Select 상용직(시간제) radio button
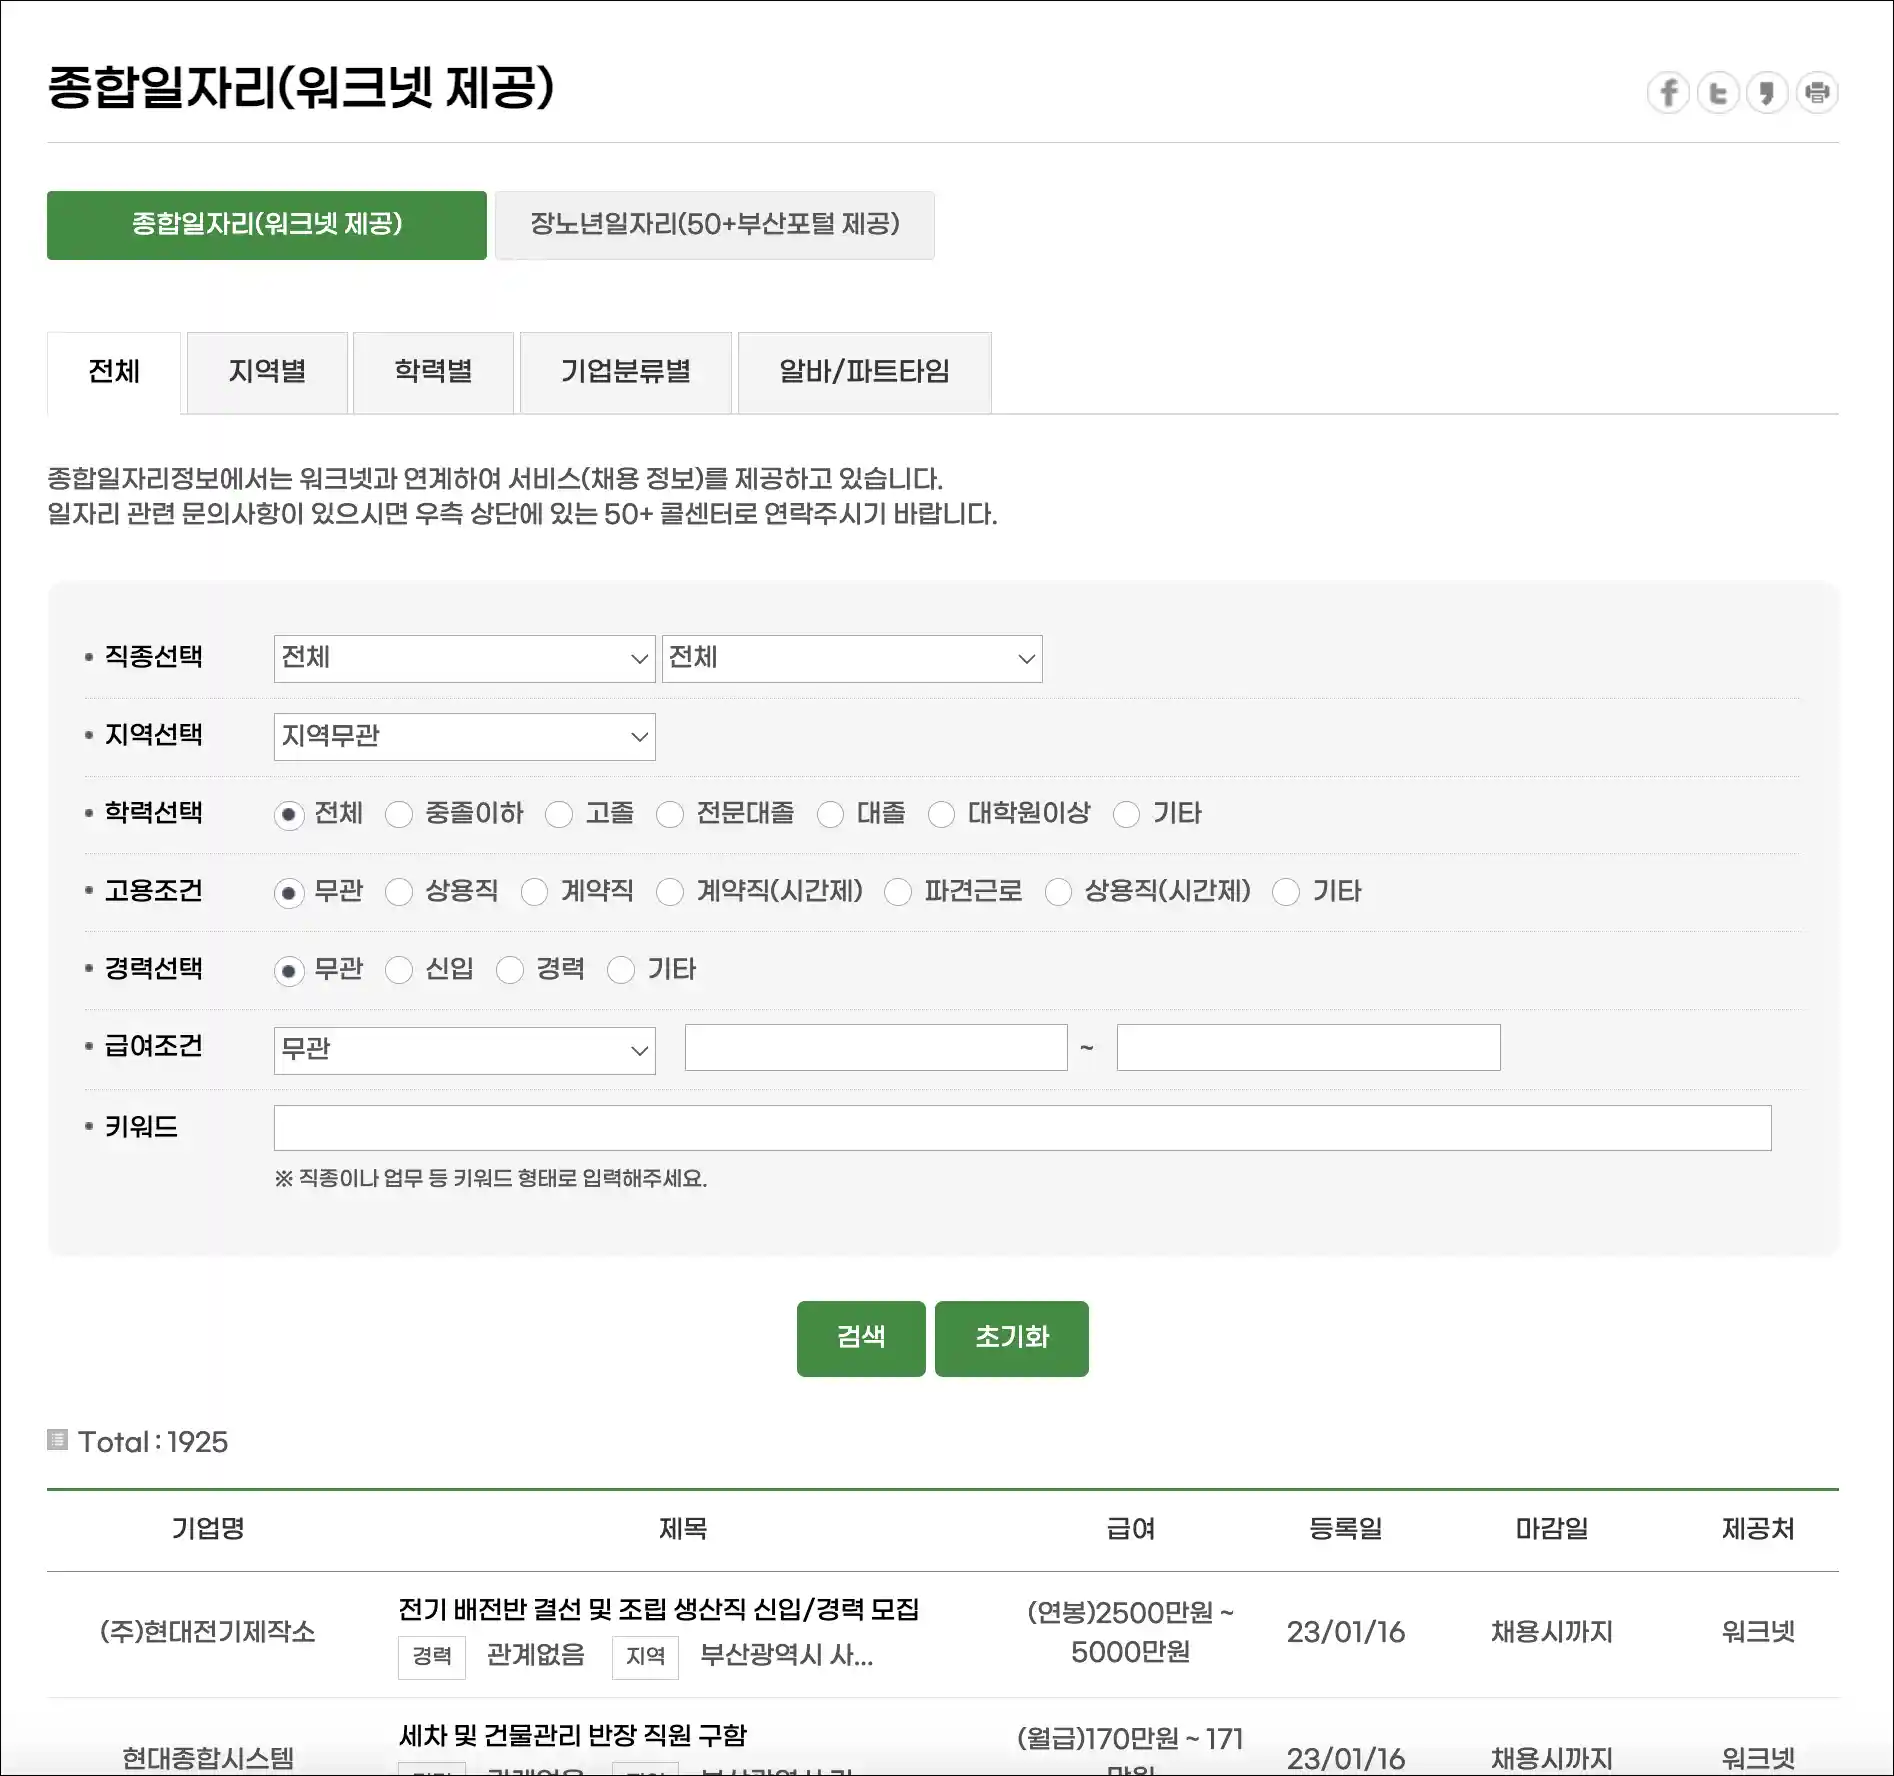The image size is (1894, 1776). pyautogui.click(x=1059, y=892)
